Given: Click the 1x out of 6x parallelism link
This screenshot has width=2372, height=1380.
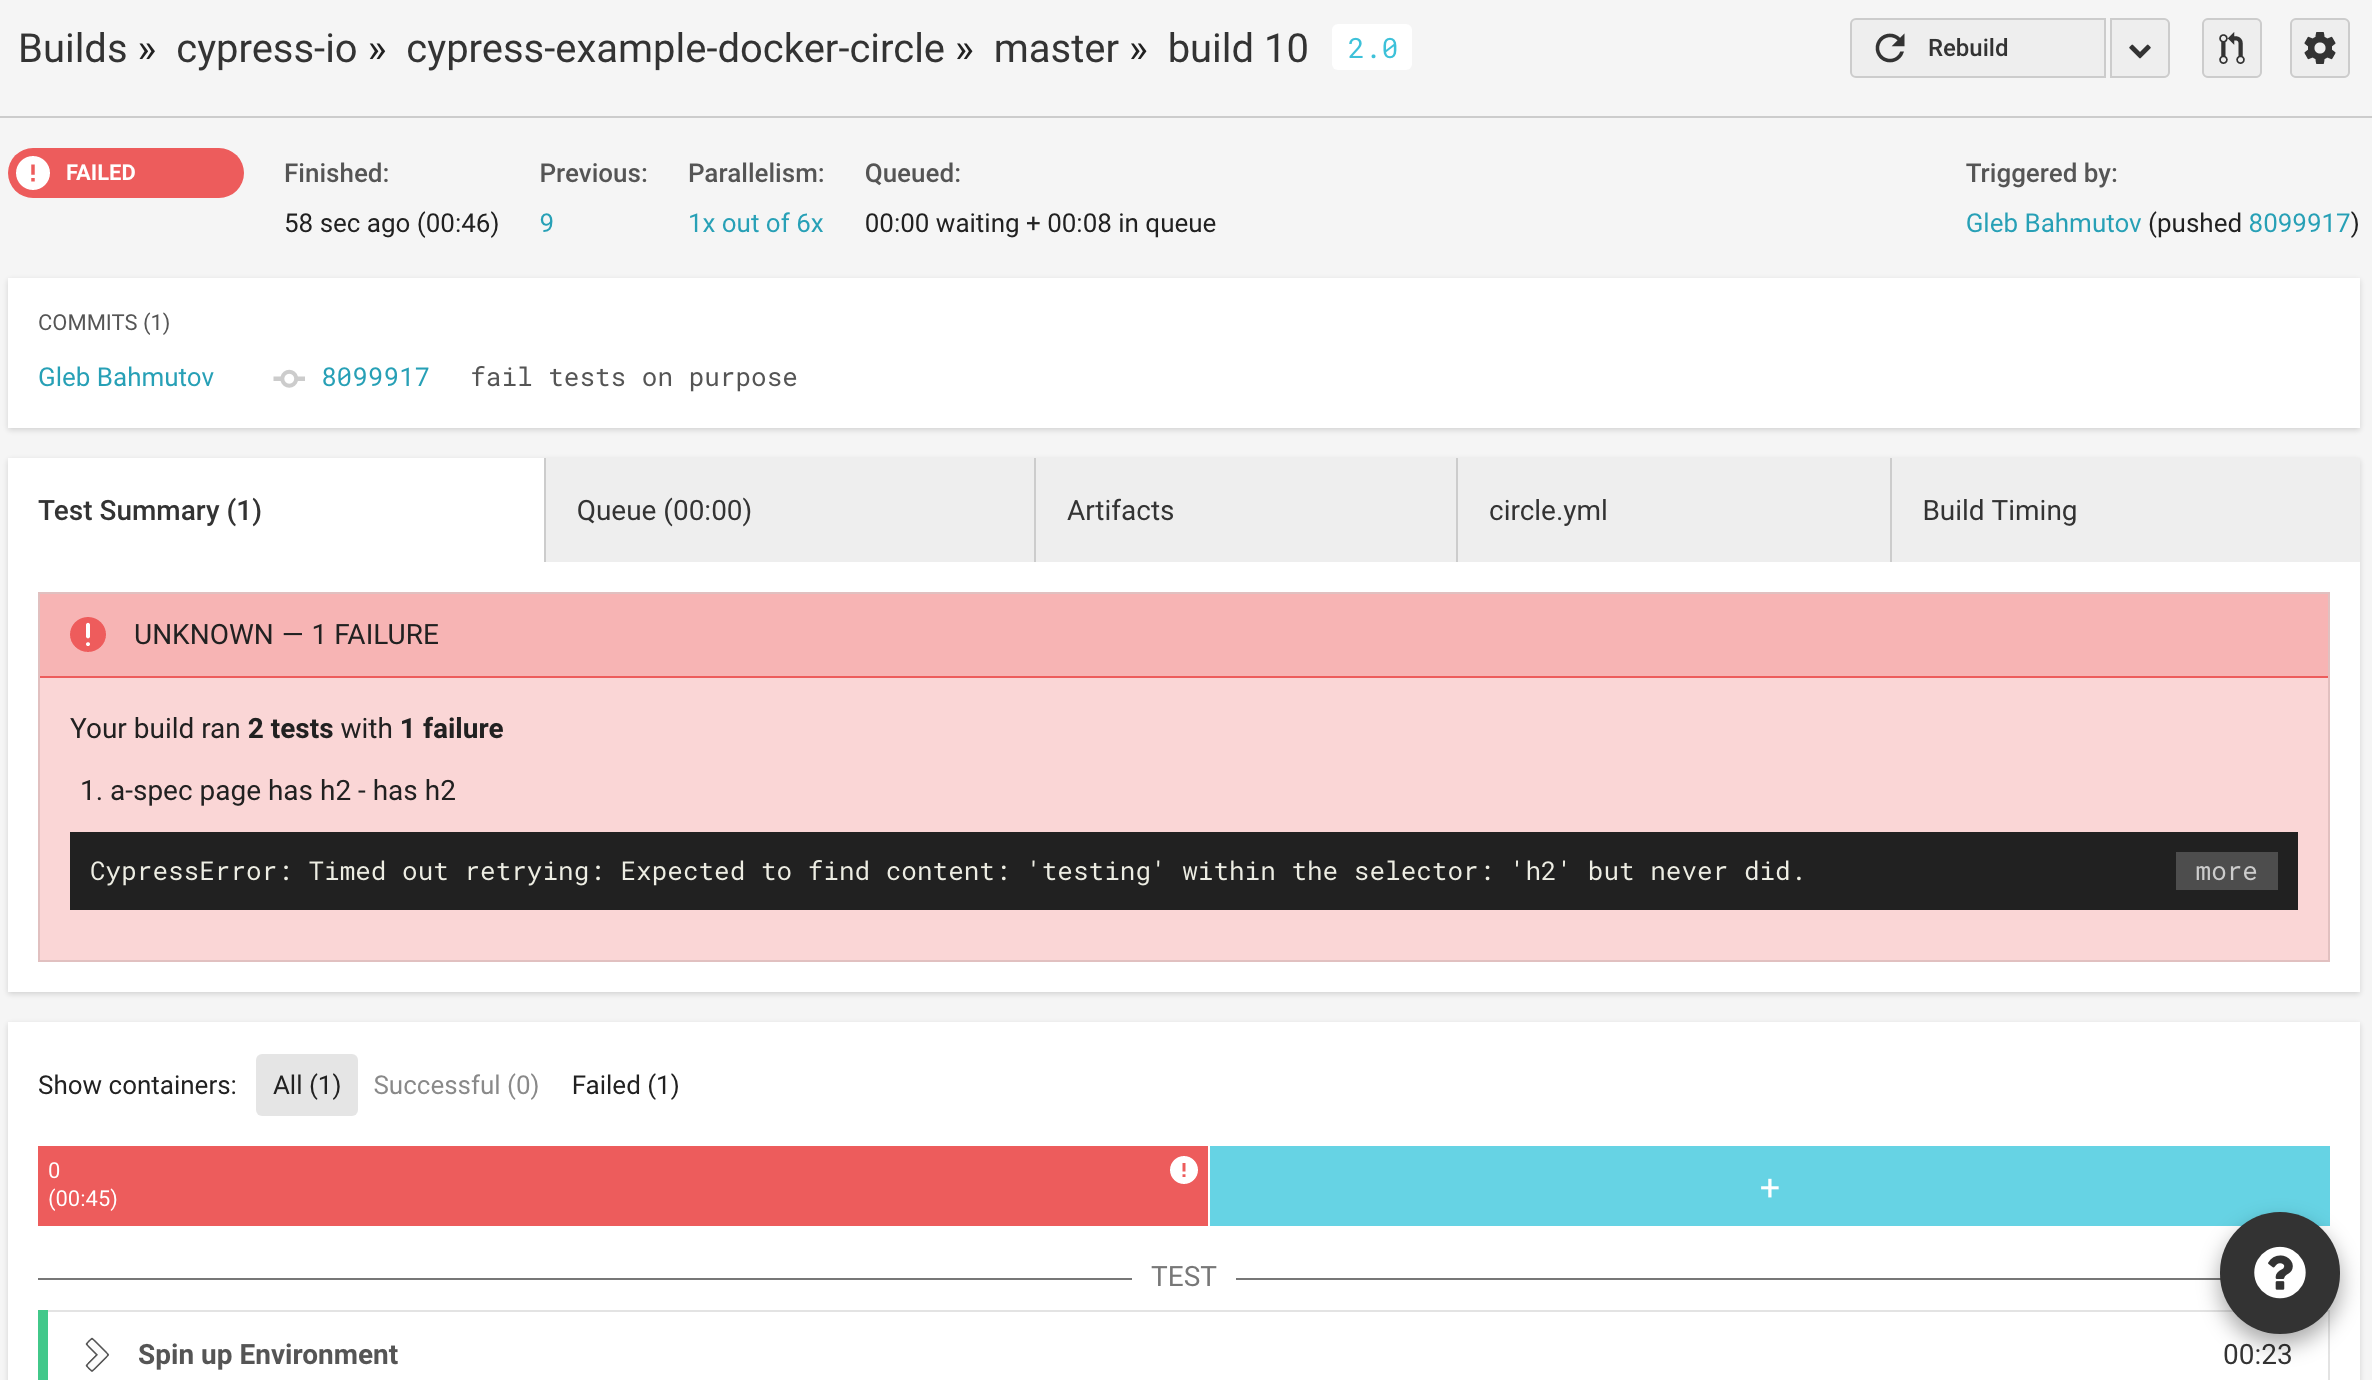Looking at the screenshot, I should (755, 223).
